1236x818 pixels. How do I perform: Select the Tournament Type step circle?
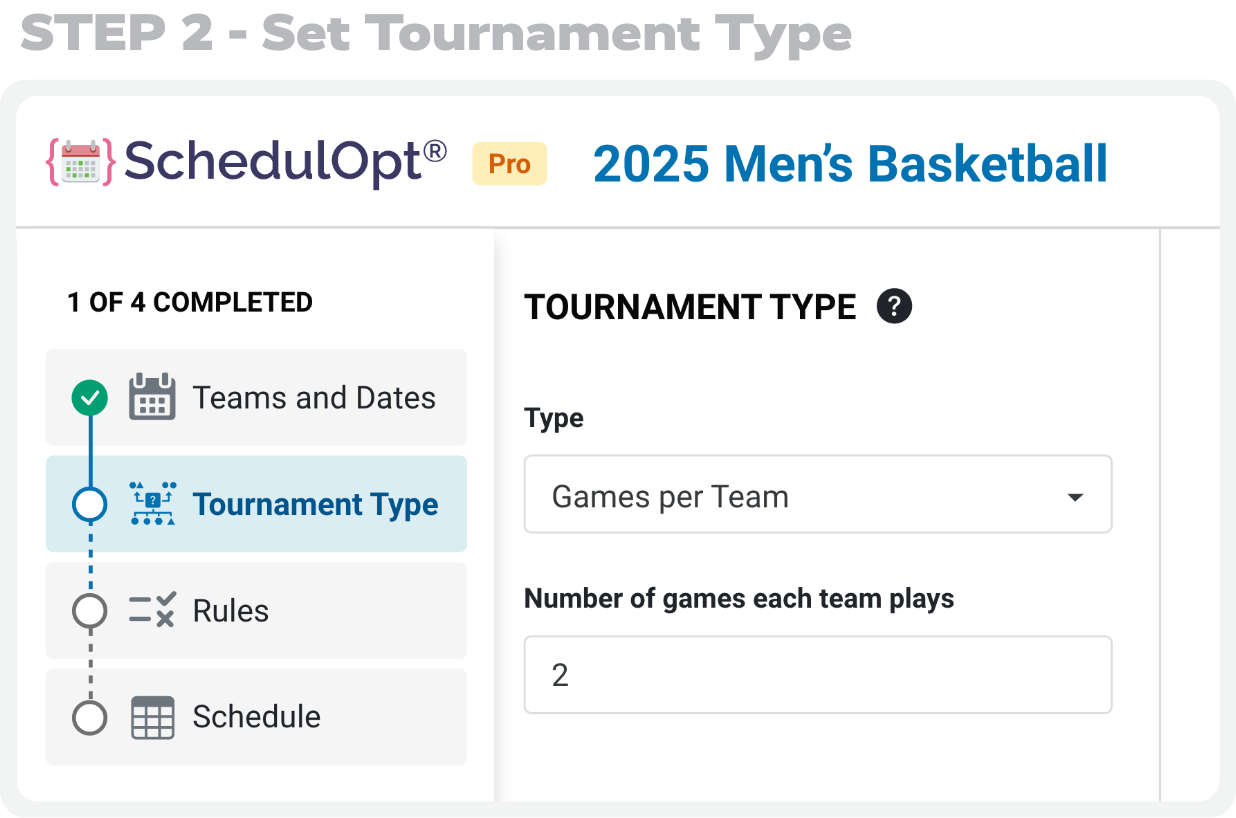[90, 504]
